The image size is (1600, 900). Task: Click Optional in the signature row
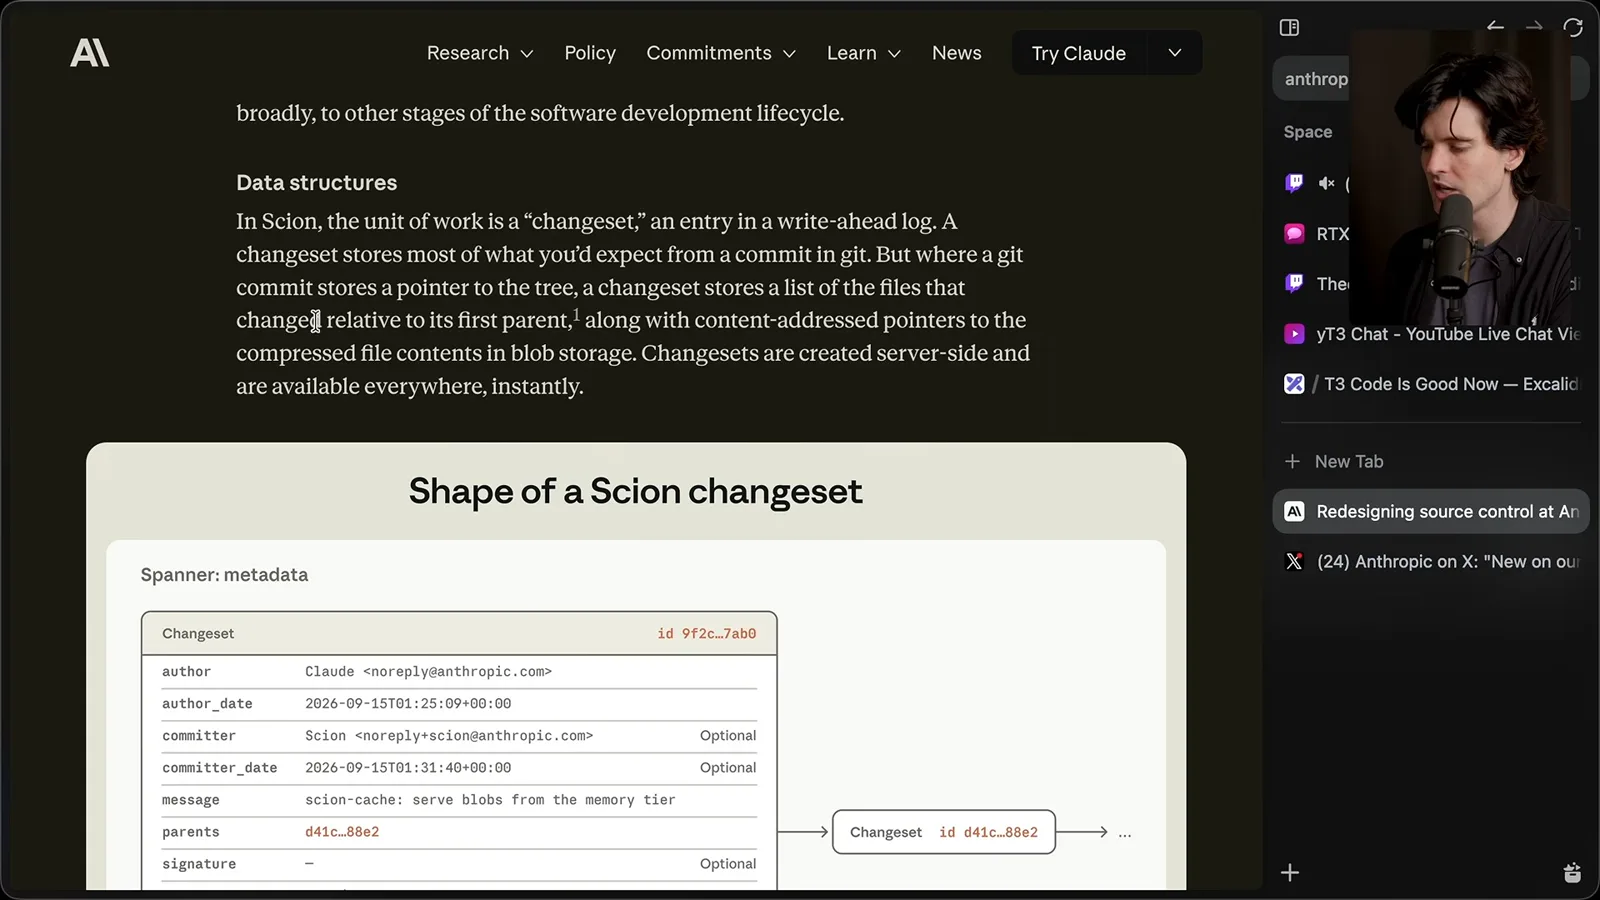pyautogui.click(x=728, y=864)
